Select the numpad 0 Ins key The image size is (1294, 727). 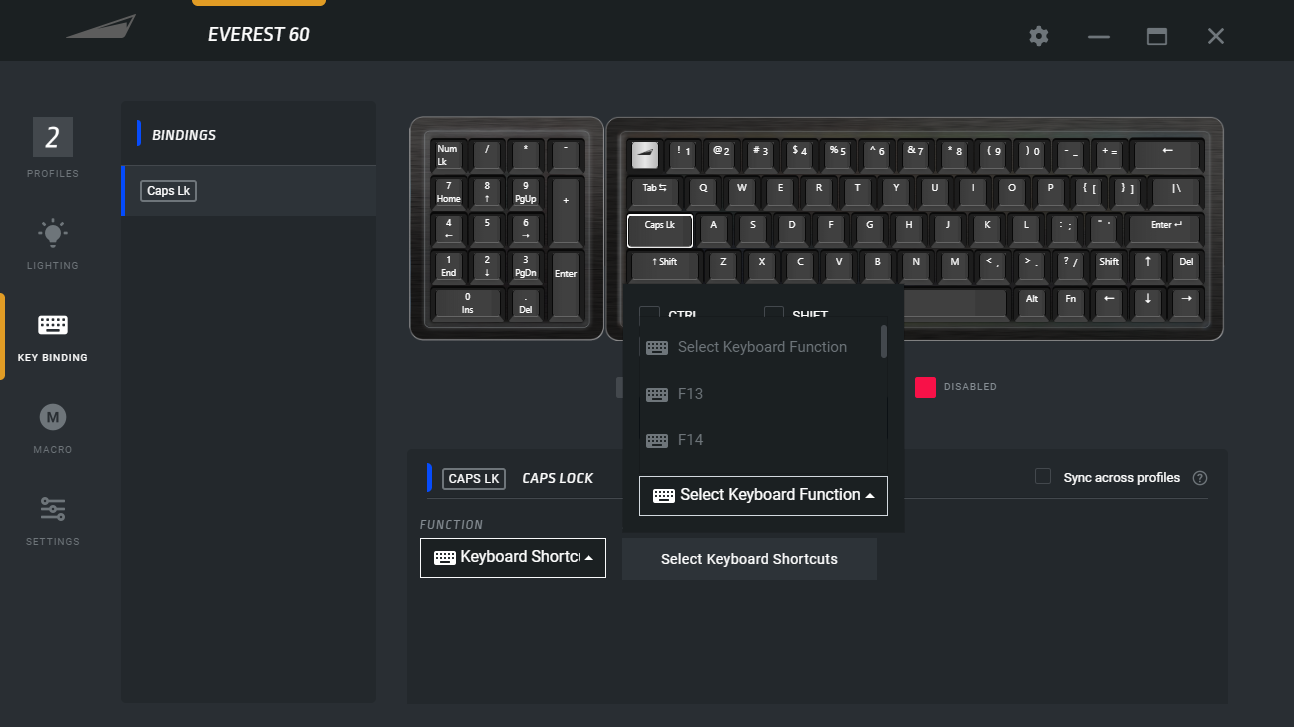coord(467,303)
